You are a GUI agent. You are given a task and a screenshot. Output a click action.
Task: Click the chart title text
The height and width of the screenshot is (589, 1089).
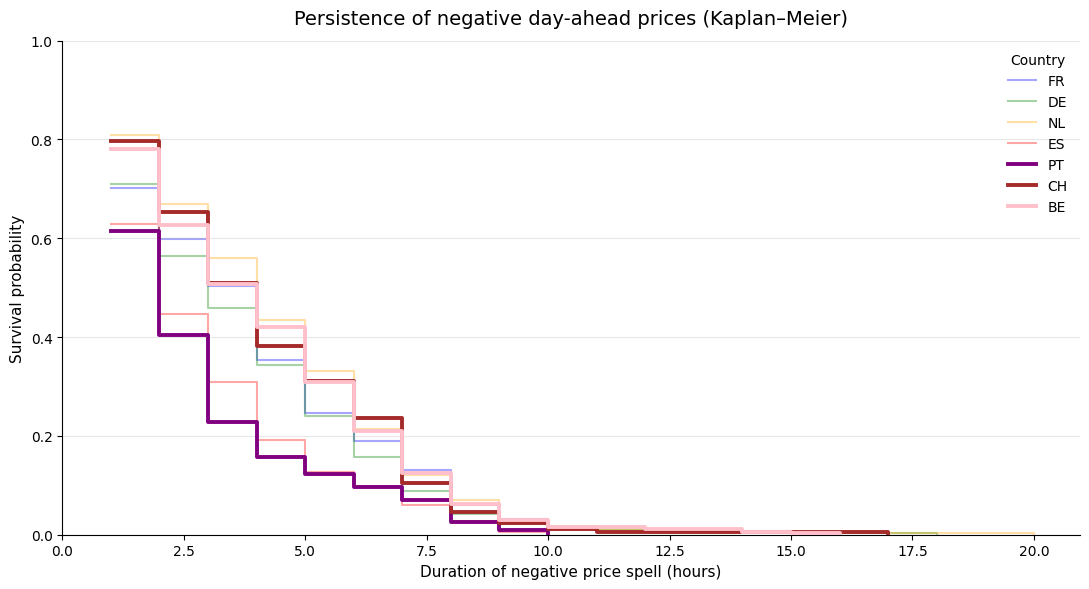(570, 19)
